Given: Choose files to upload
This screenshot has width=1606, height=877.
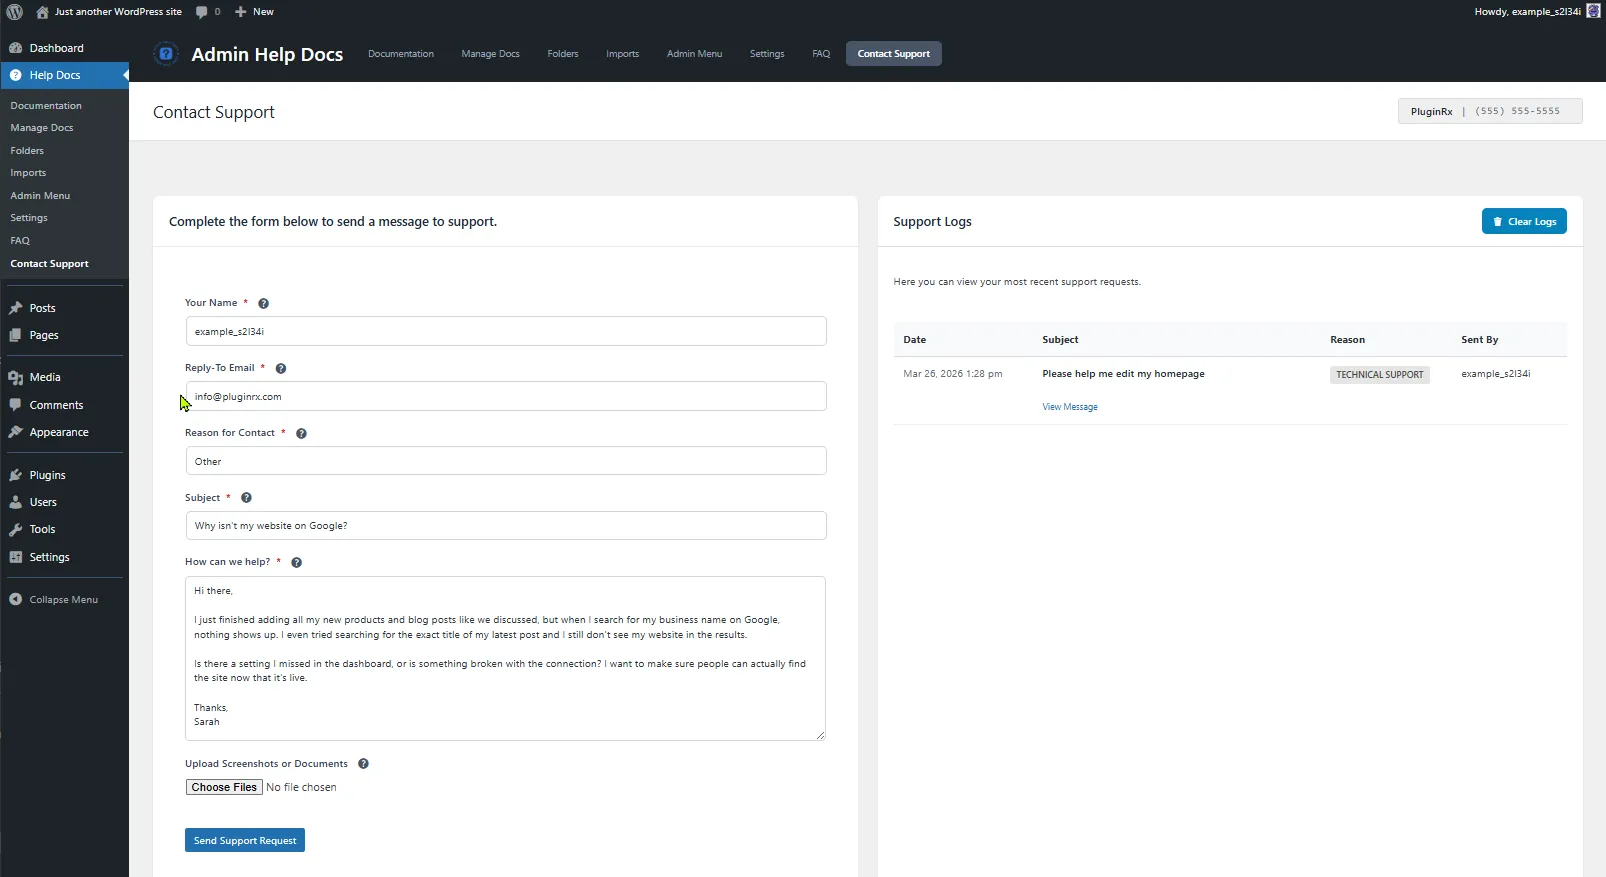Looking at the screenshot, I should pos(224,788).
